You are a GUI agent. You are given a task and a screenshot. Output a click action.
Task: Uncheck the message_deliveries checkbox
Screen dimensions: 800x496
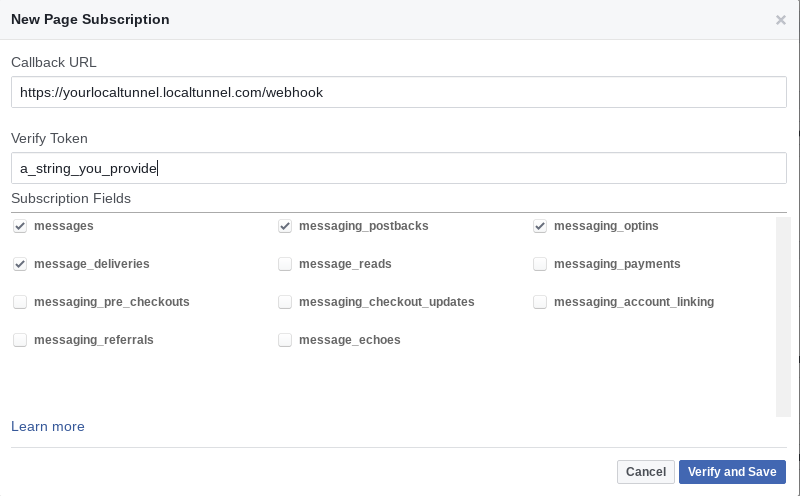tap(20, 264)
